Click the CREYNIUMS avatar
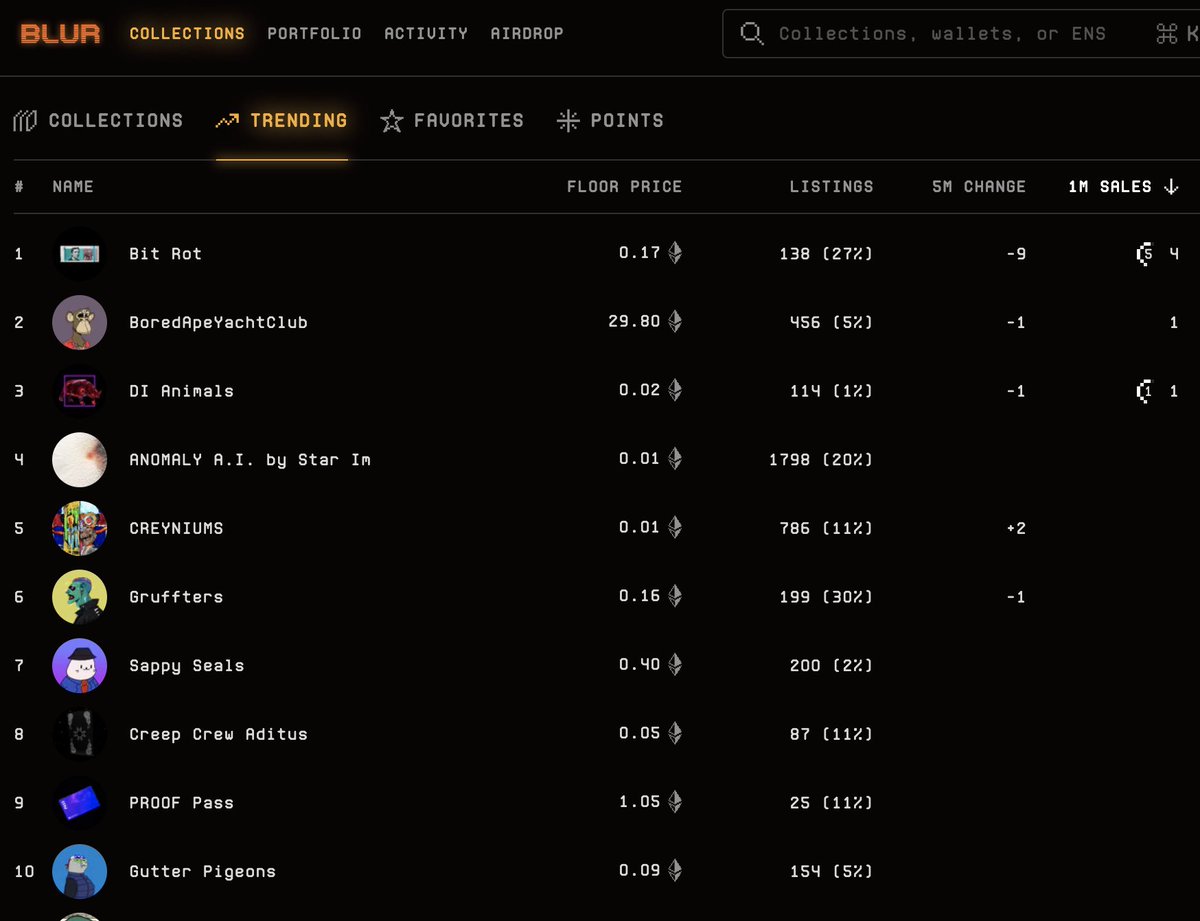 (79, 528)
